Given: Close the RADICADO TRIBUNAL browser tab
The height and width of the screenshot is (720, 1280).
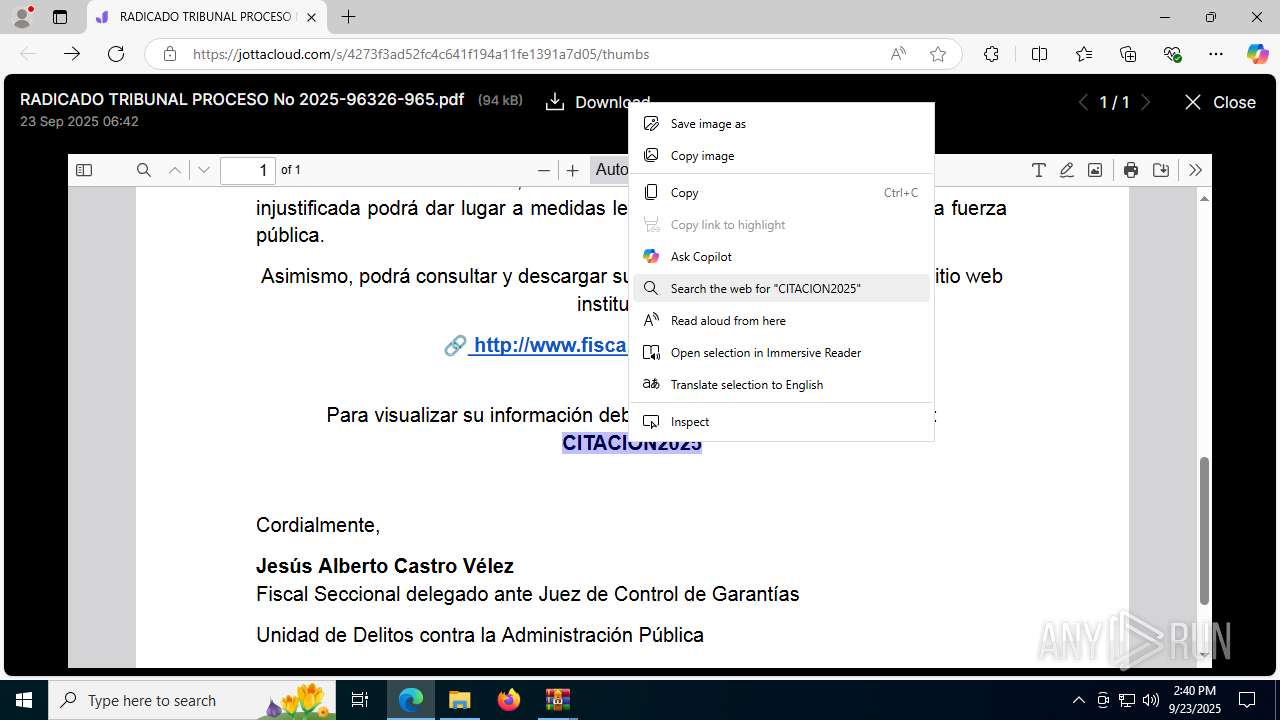Looking at the screenshot, I should pyautogui.click(x=311, y=17).
